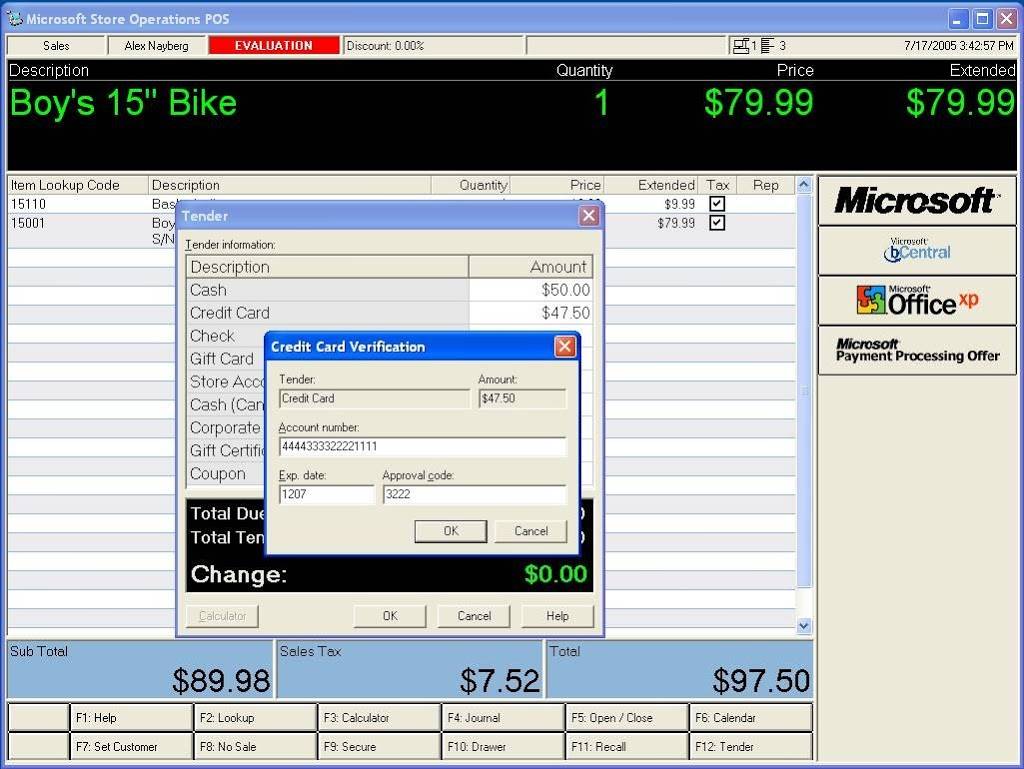1024x769 pixels.
Task: Confirm the credit card verification with OK
Action: tap(450, 531)
